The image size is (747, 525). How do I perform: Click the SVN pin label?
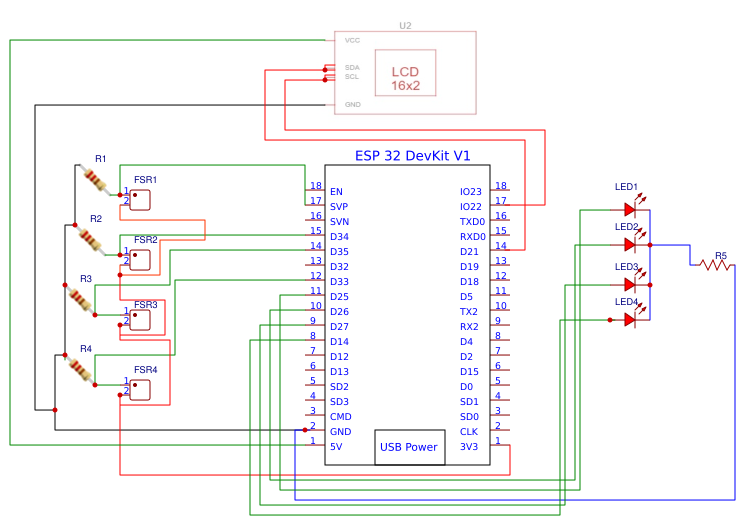339,222
